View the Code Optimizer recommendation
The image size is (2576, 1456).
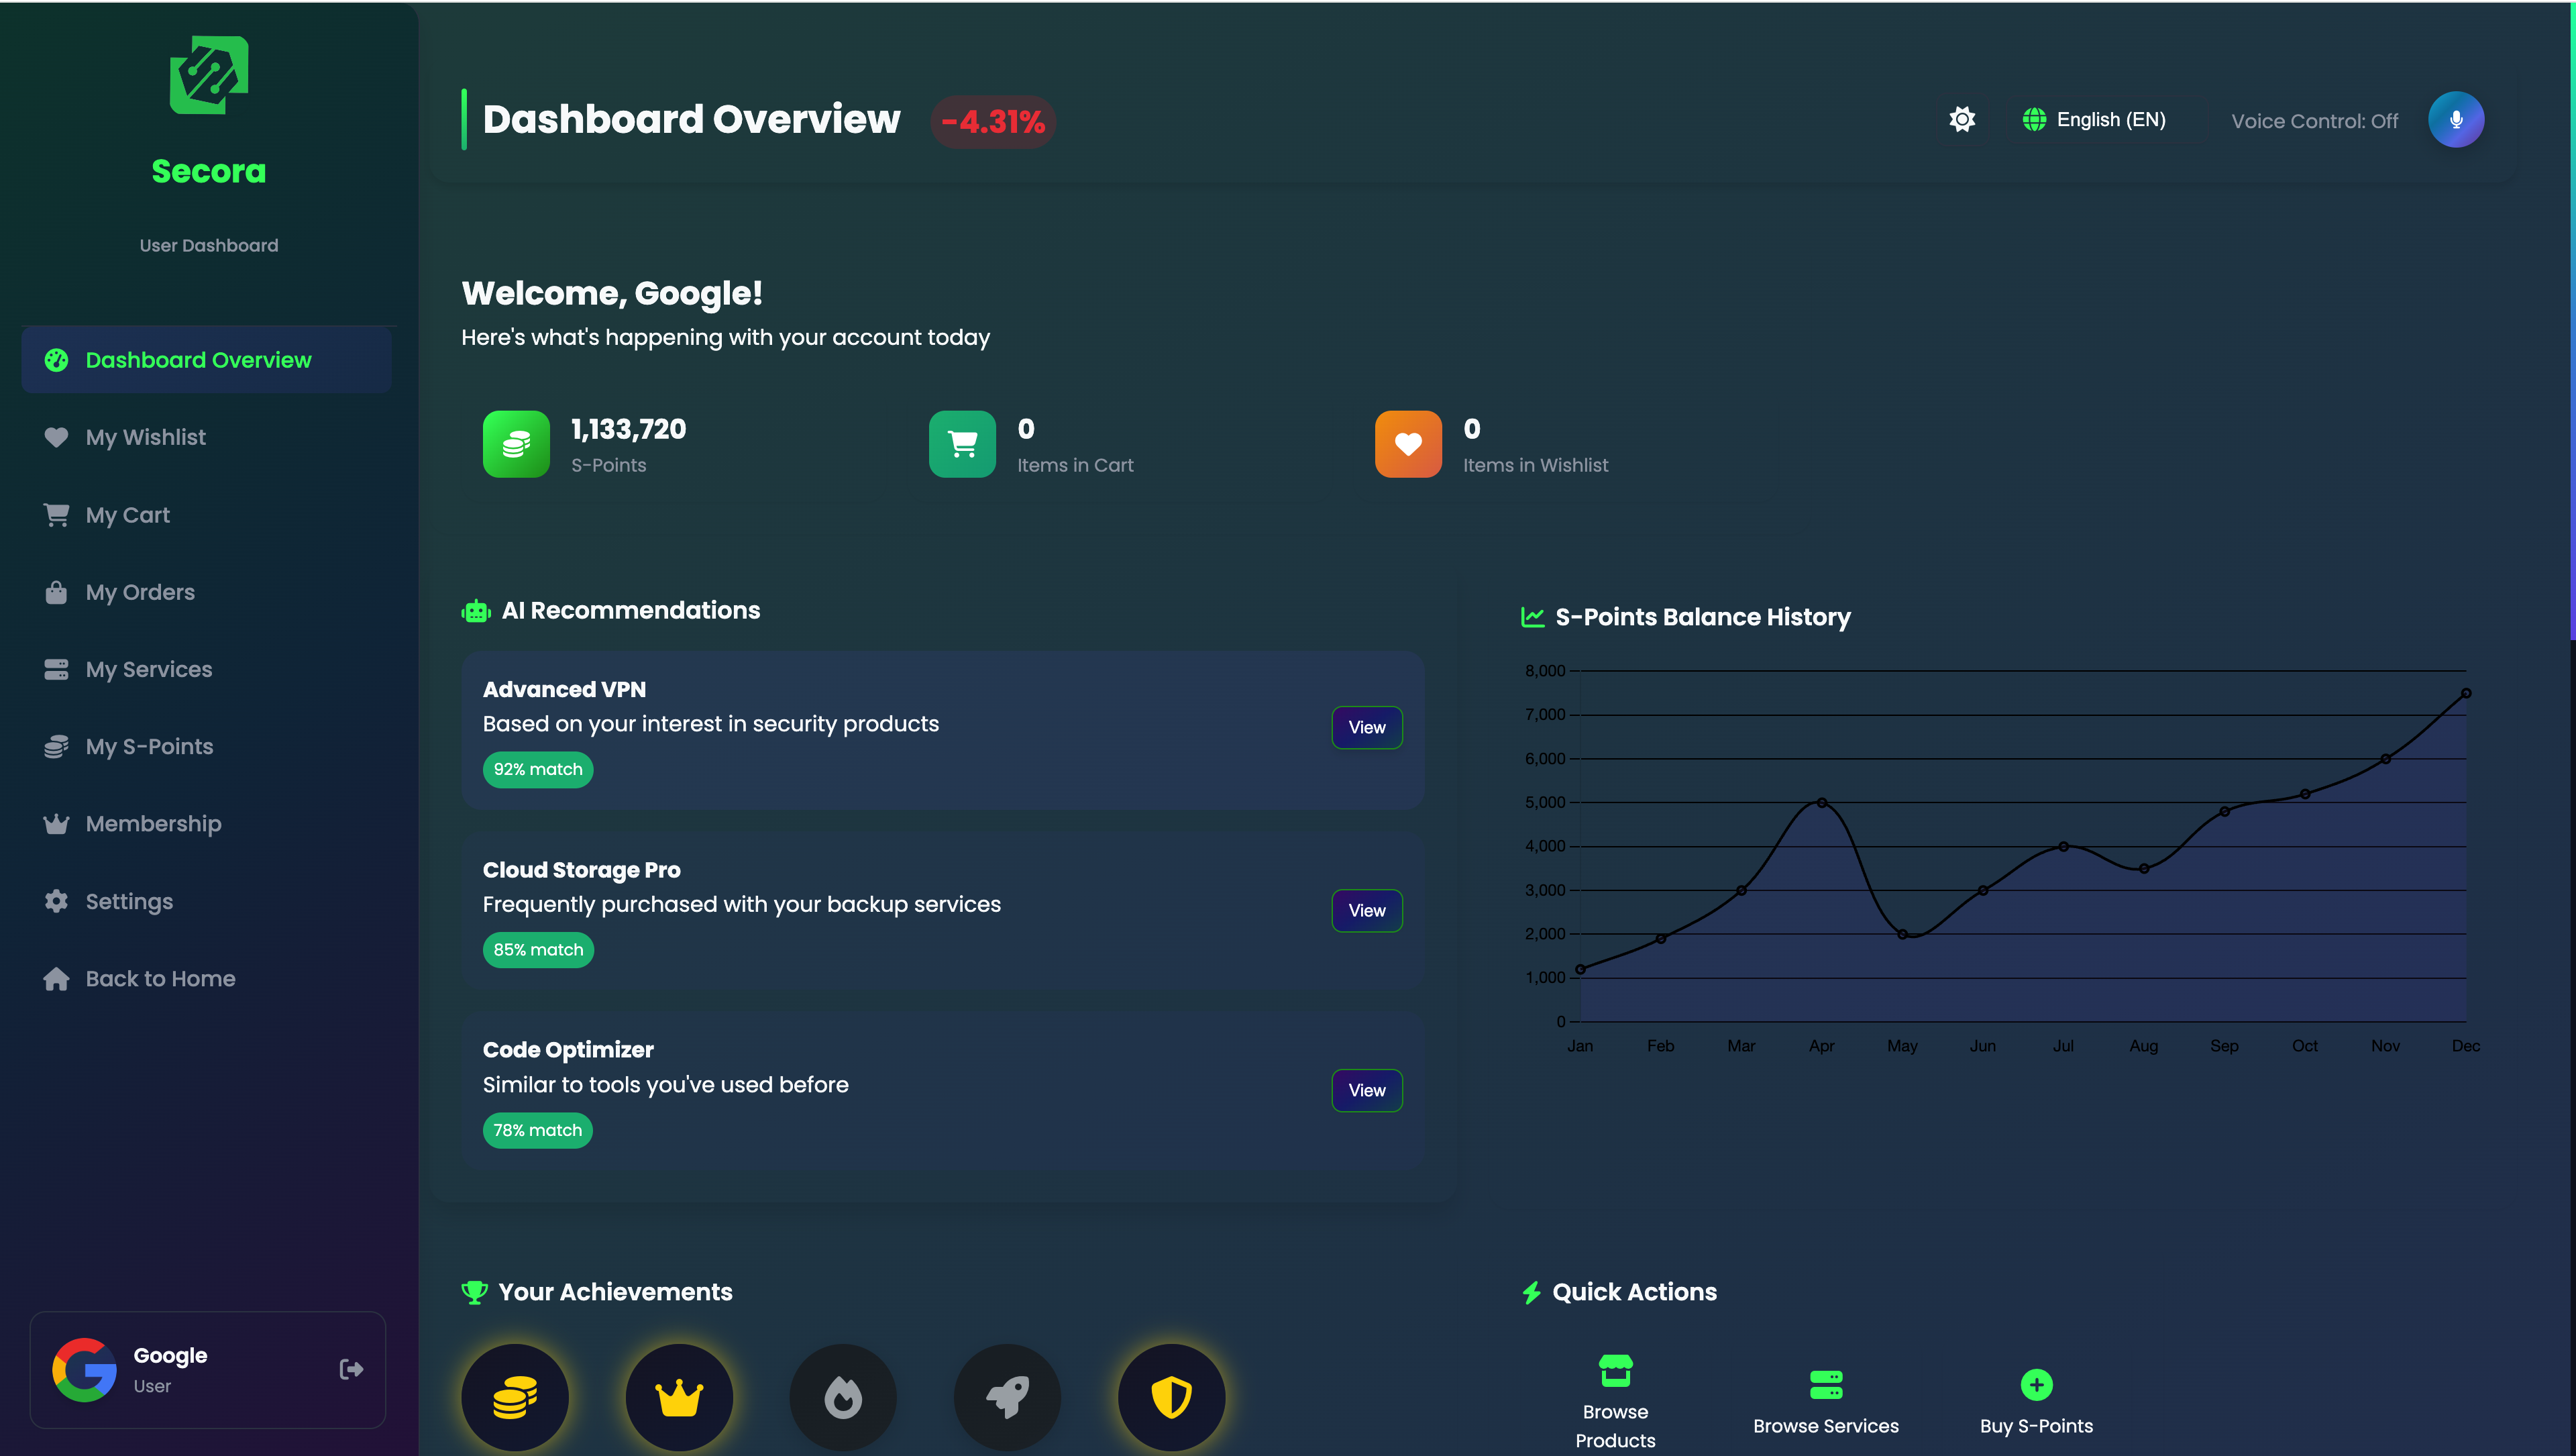(1366, 1090)
